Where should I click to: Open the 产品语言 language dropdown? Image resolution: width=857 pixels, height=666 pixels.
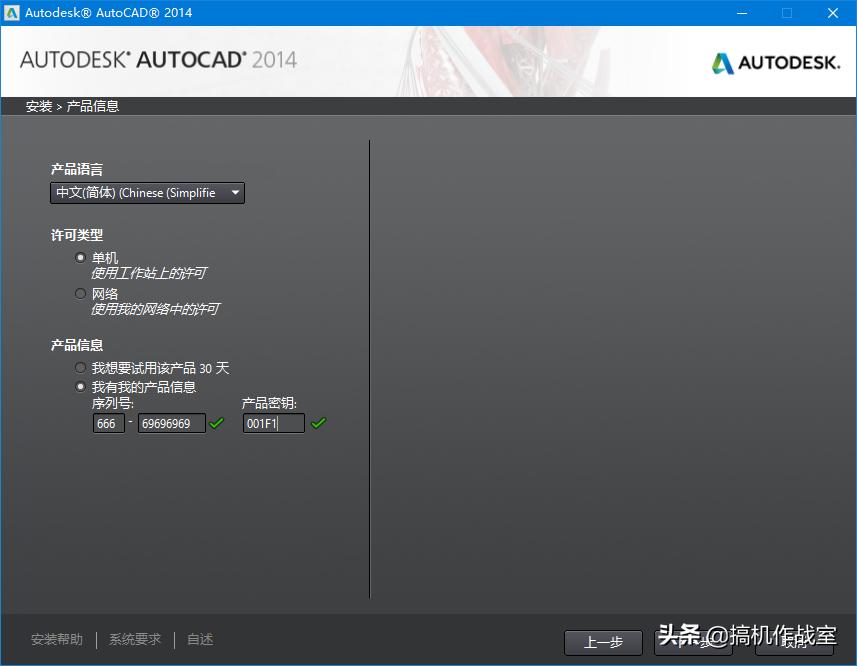[235, 192]
